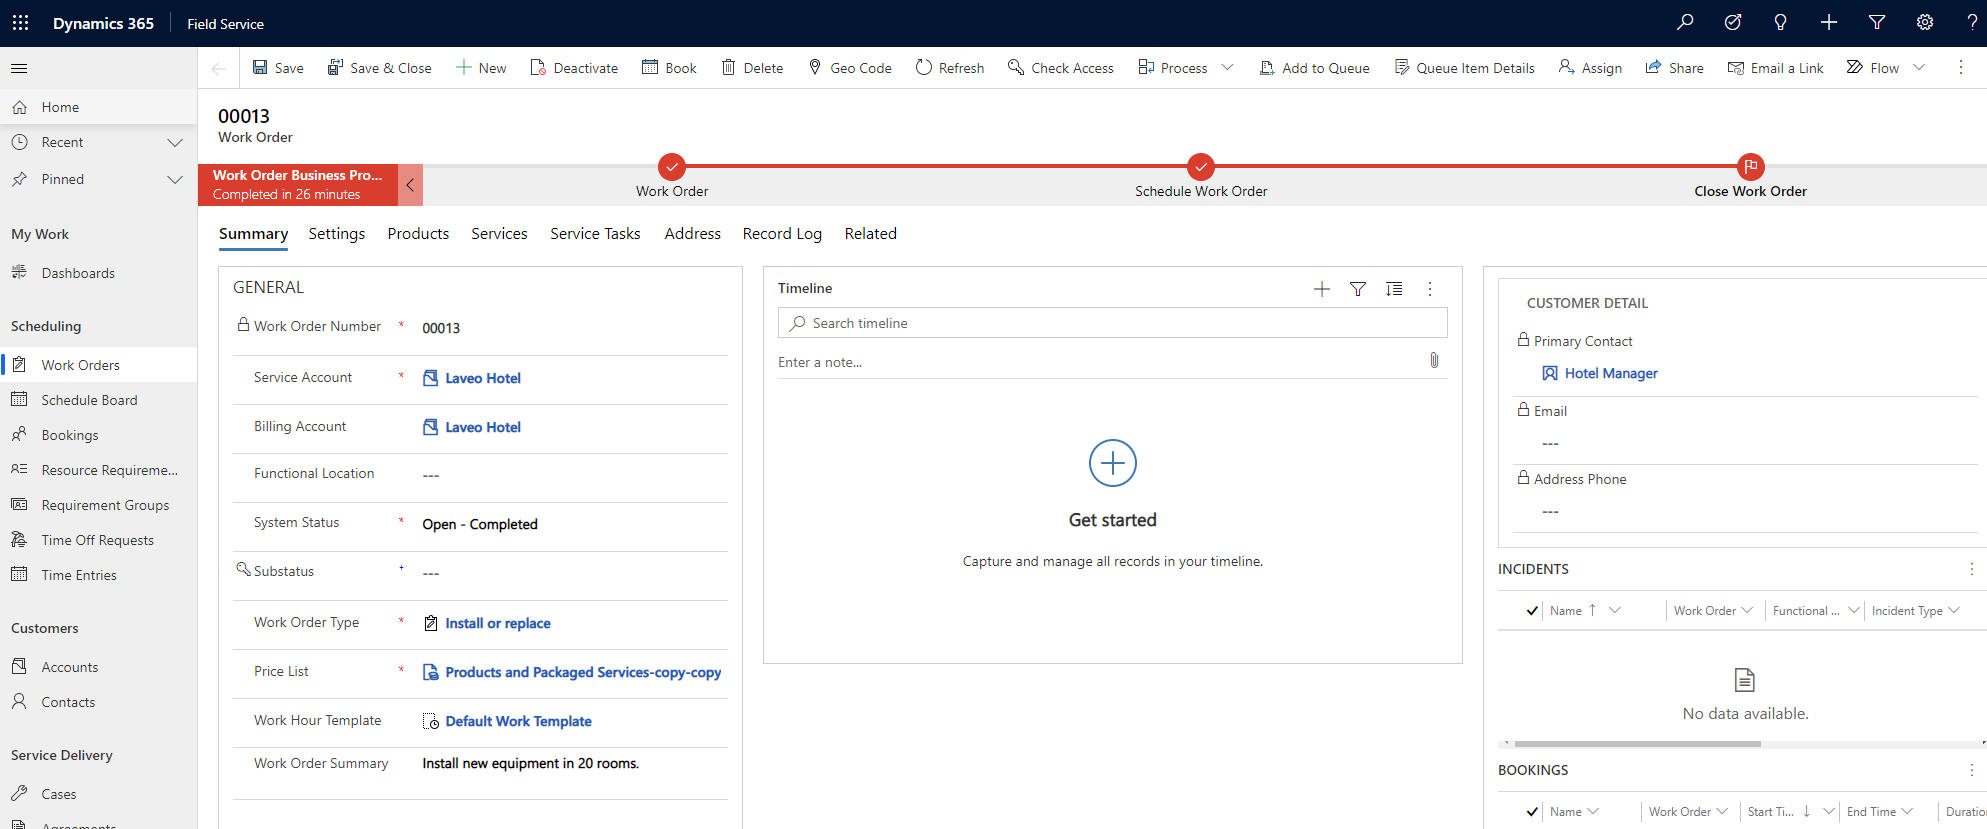1987x829 pixels.
Task: Delete the work order
Action: 752,68
